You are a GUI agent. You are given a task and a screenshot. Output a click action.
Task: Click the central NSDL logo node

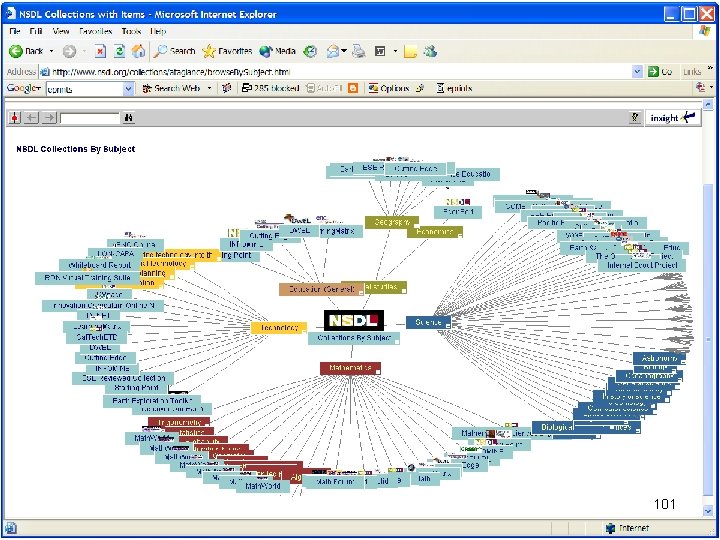tap(354, 320)
